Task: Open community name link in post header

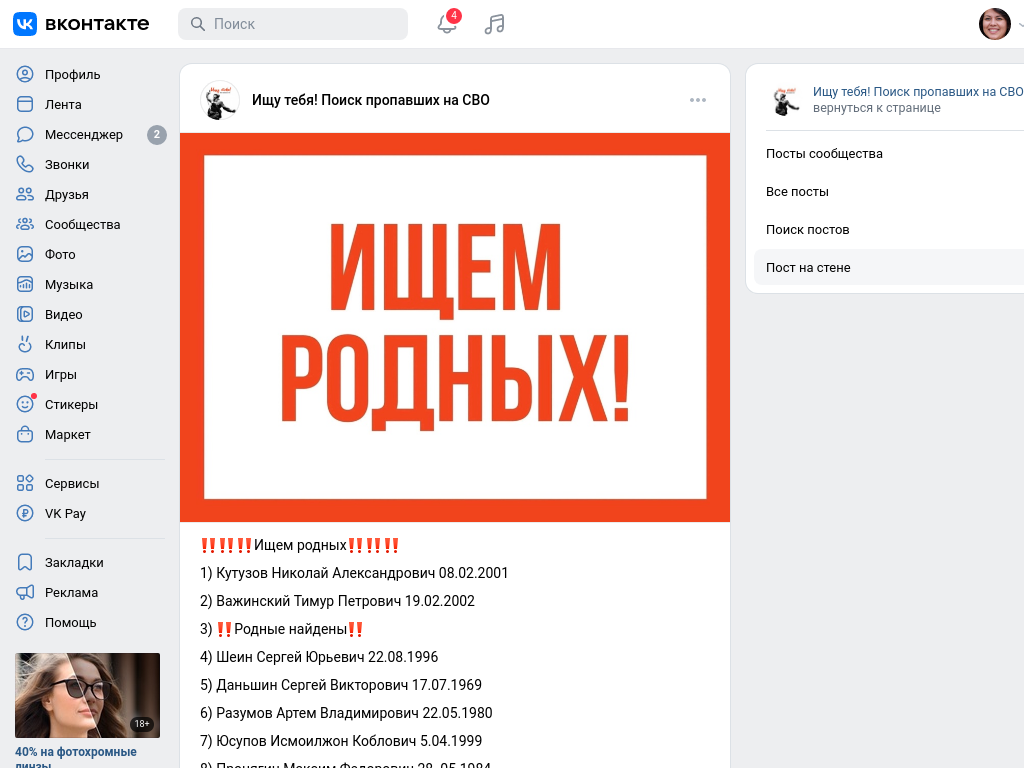Action: click(370, 100)
